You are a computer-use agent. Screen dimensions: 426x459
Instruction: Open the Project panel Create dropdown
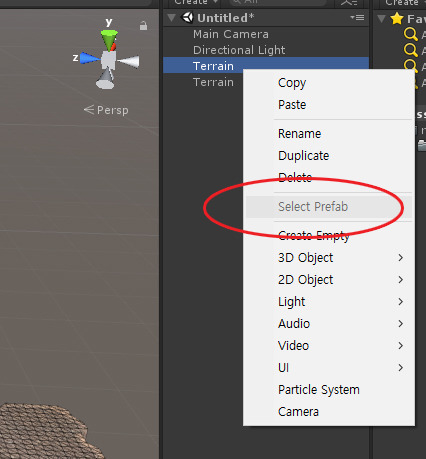[405, 3]
